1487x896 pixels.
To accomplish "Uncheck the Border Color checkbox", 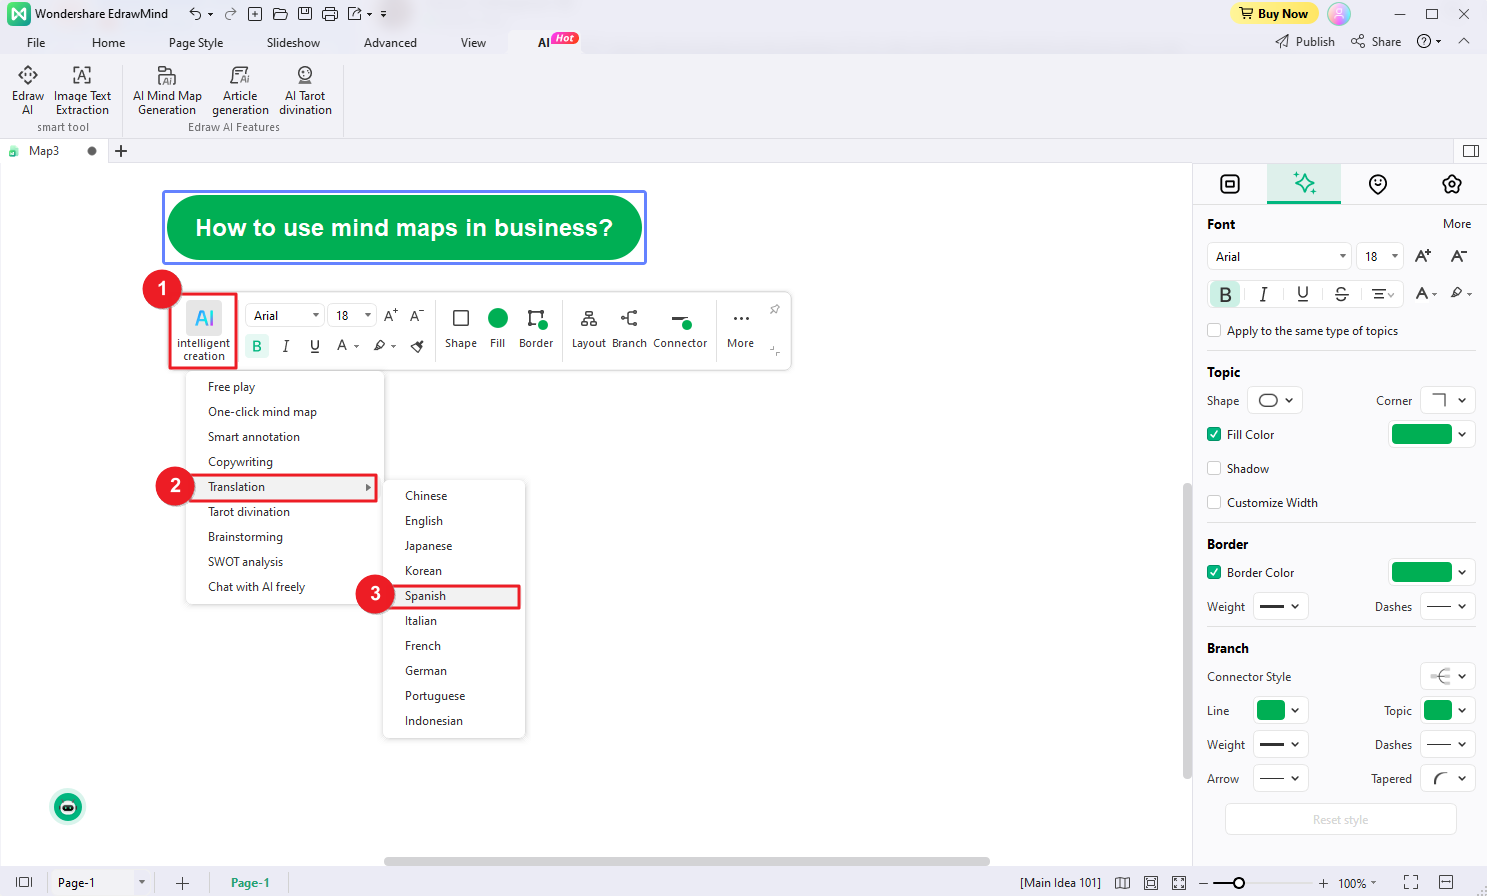I will pos(1214,573).
